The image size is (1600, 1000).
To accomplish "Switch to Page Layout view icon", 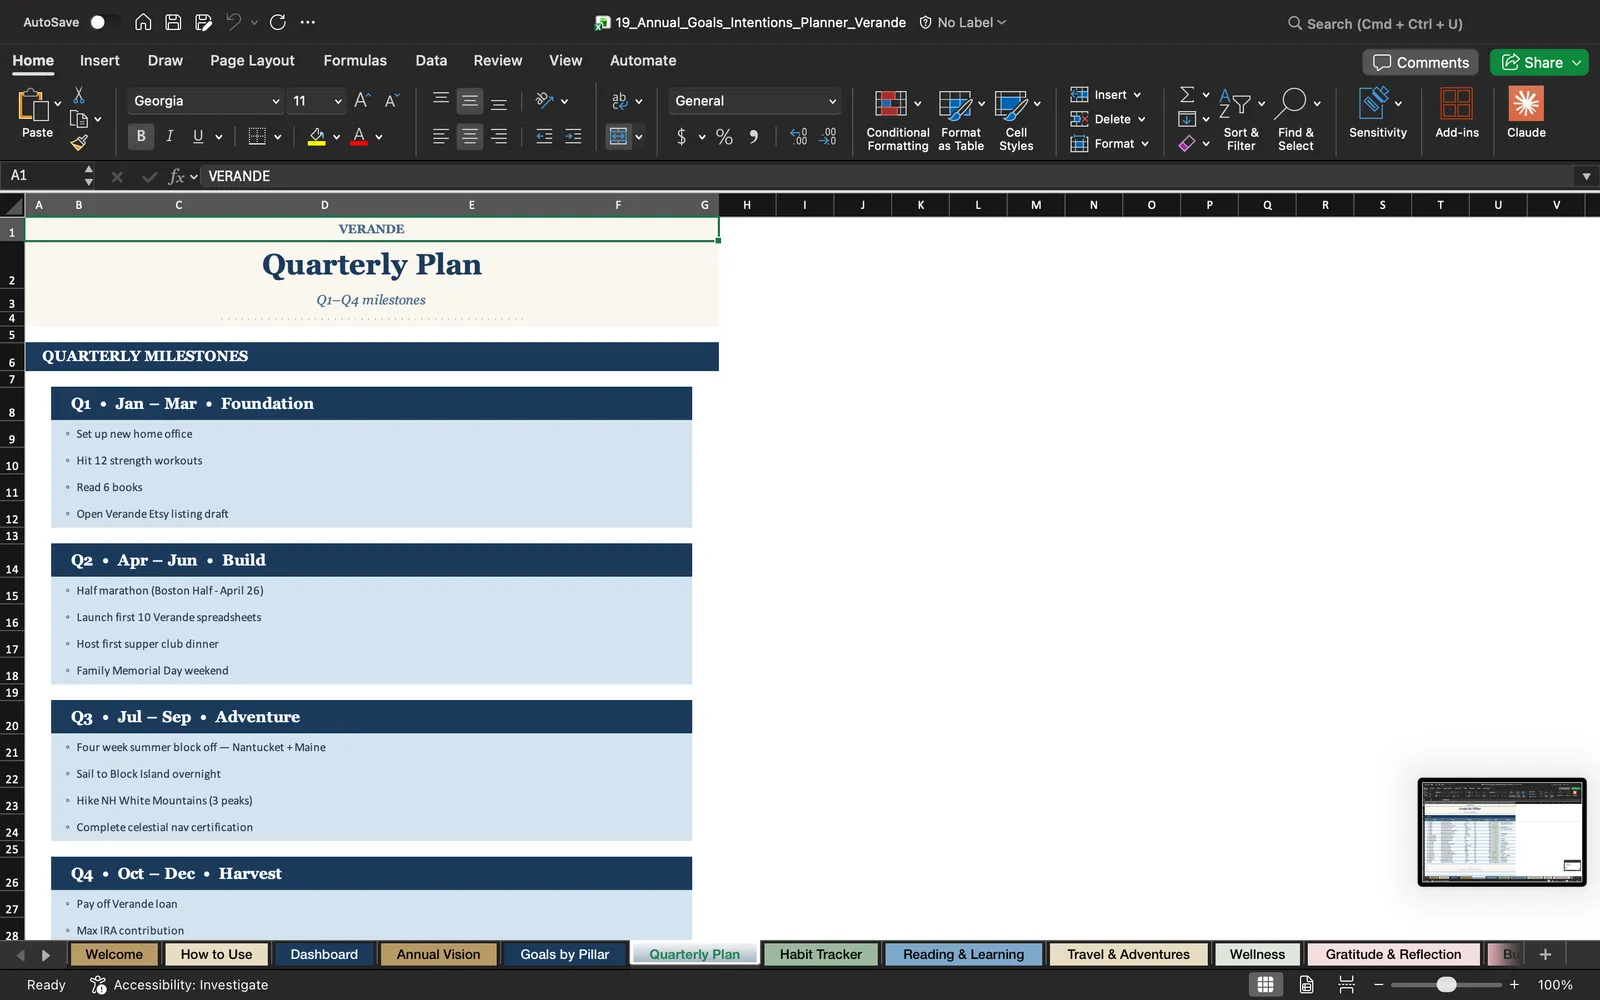I will pos(1306,985).
